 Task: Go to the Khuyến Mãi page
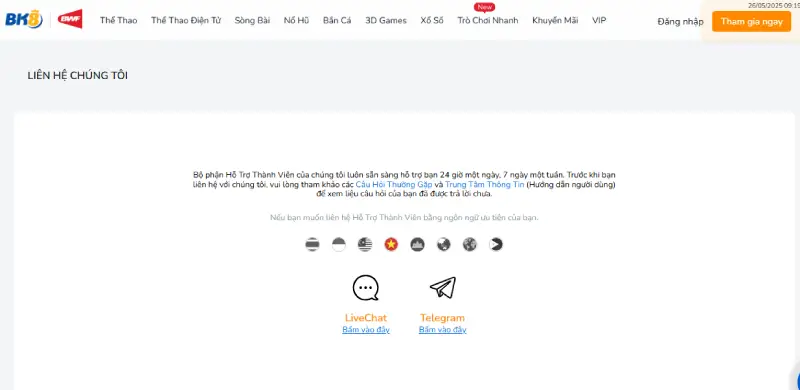tap(555, 20)
